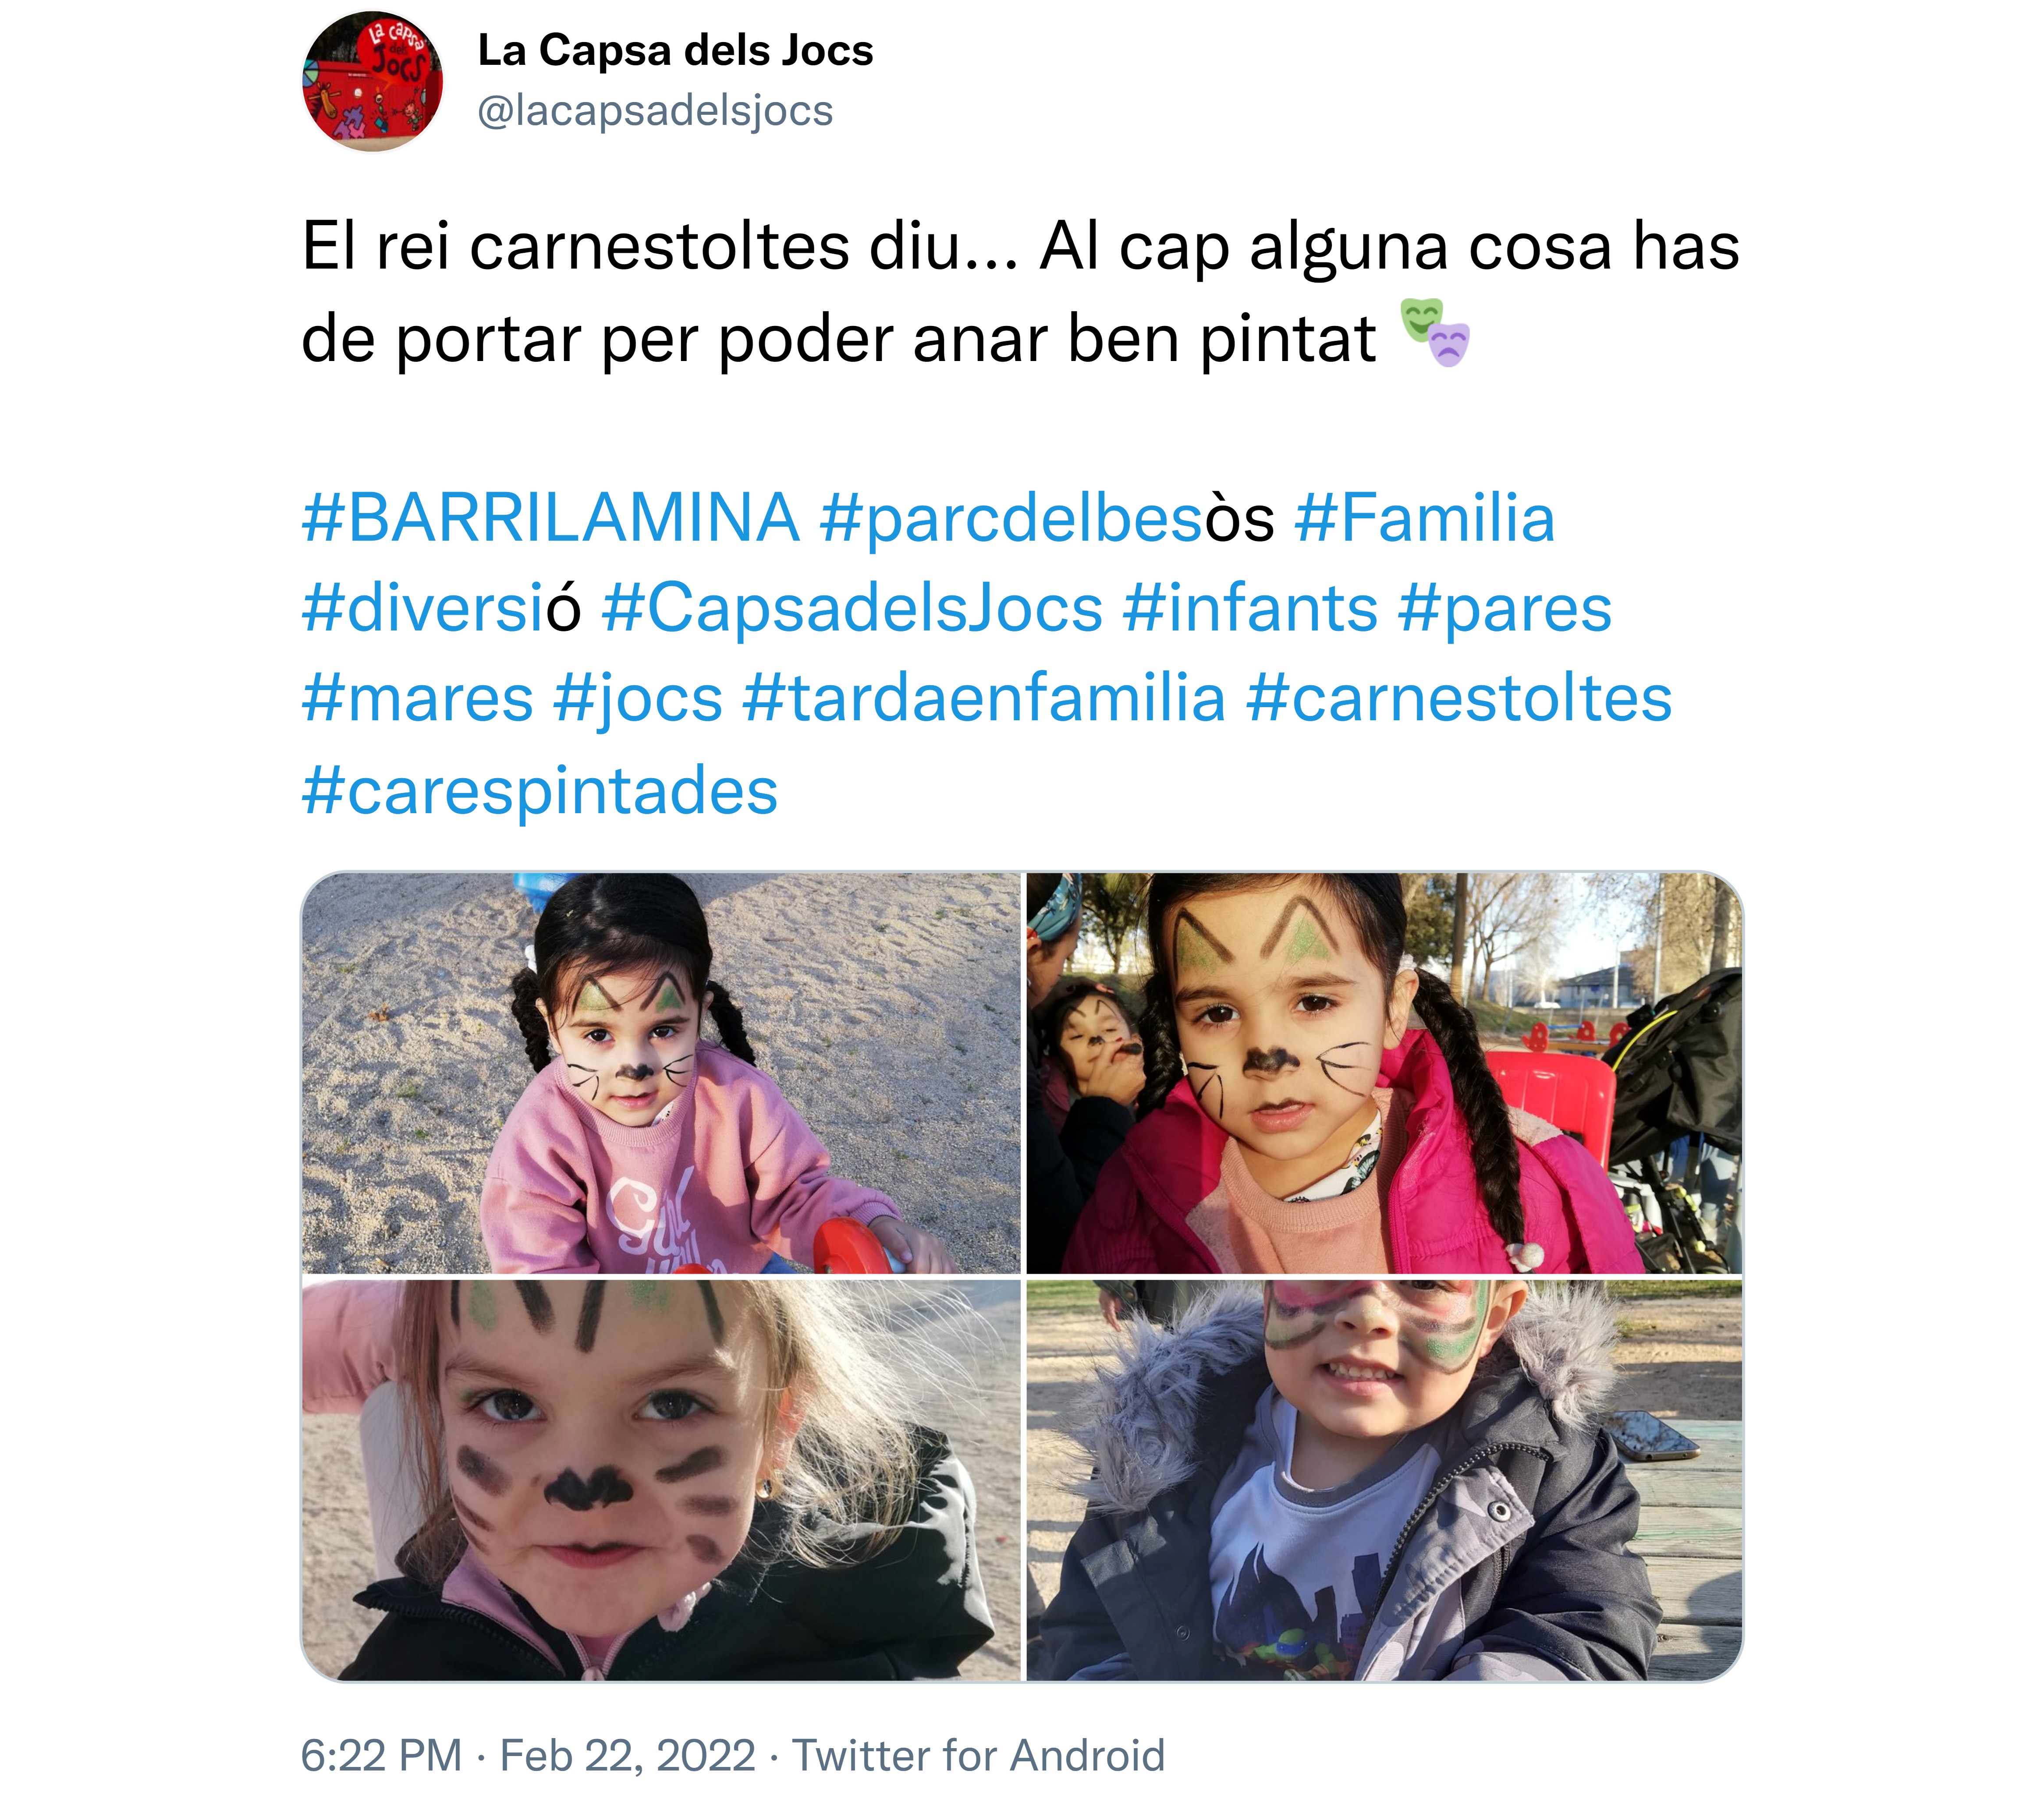Open the #tardaenfamilia hashtag
The width and height of the screenshot is (2044, 1813).
click(x=984, y=699)
